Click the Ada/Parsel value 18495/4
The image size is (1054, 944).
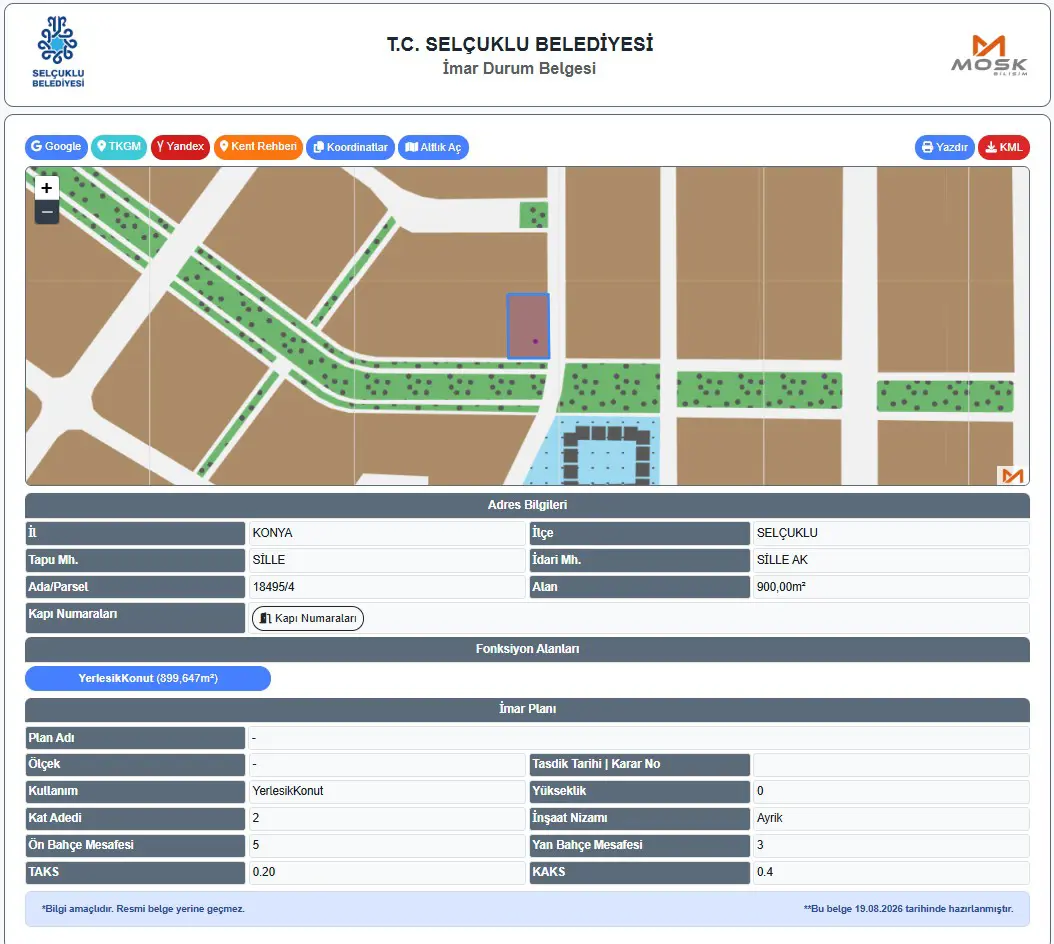(x=387, y=587)
